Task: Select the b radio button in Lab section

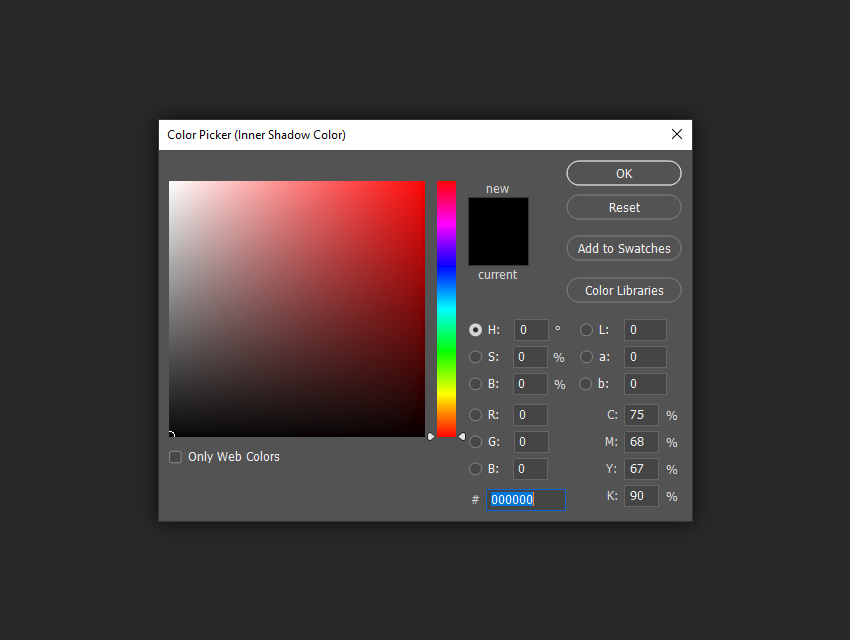Action: (586, 384)
